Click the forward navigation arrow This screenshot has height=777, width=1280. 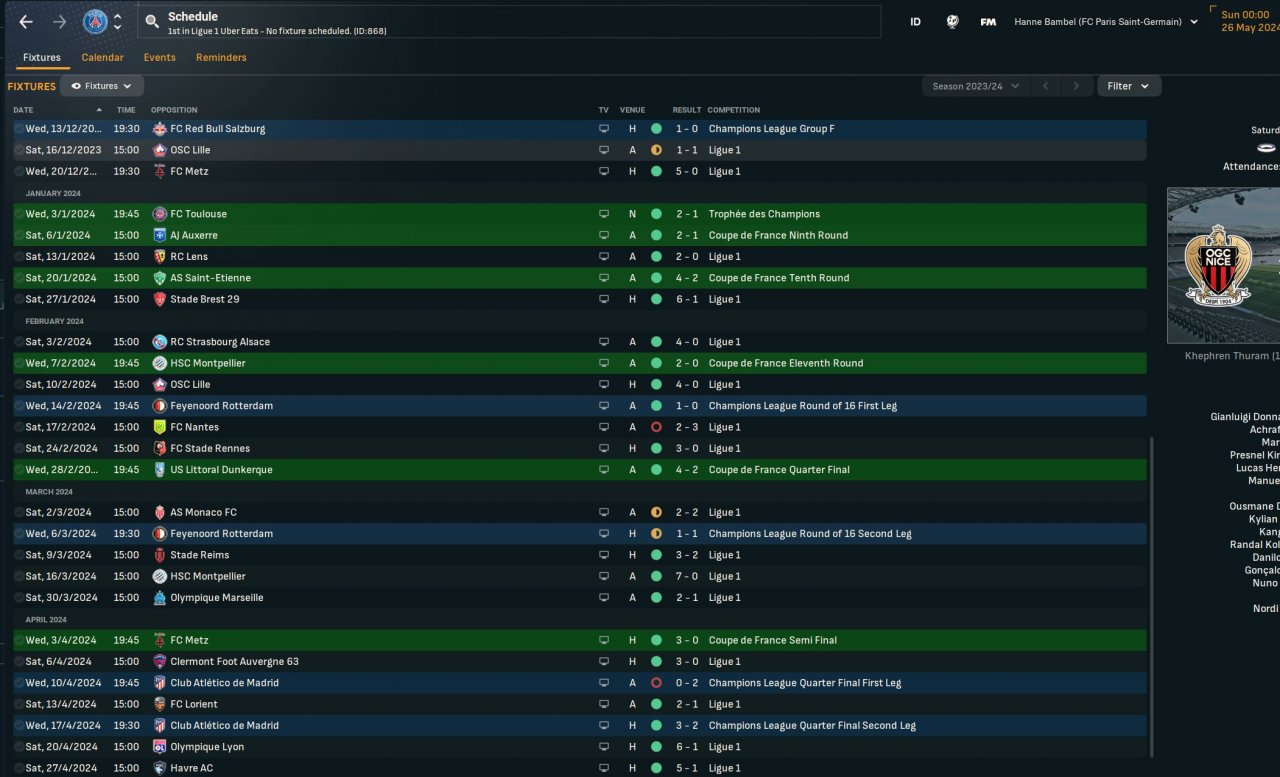(x=59, y=21)
